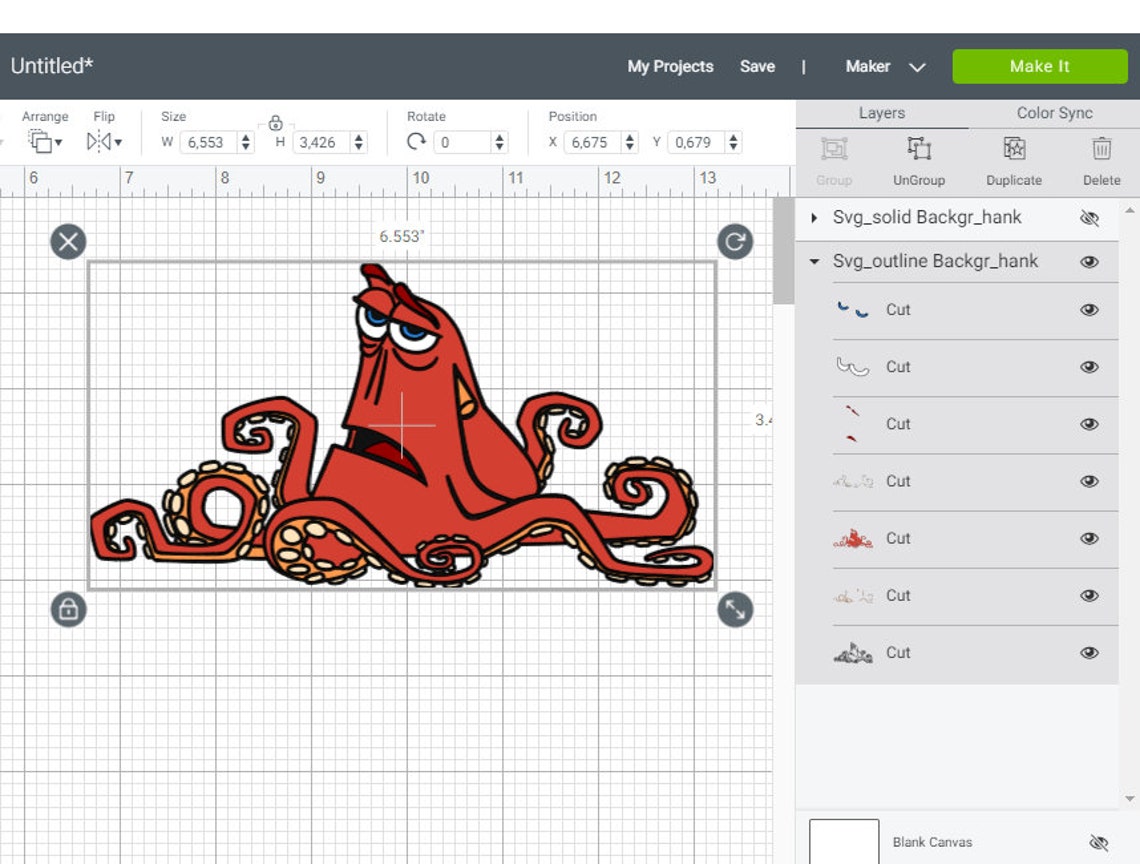Select the fourth Cut layer gray thumbnail
The width and height of the screenshot is (1140, 864).
pyautogui.click(x=853, y=481)
